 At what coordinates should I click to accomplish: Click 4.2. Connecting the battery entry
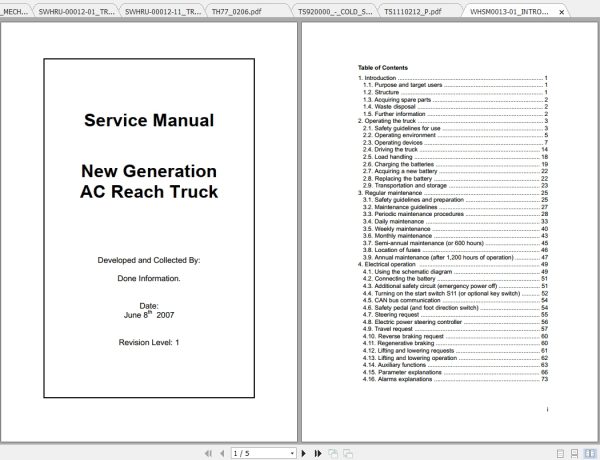pyautogui.click(x=455, y=279)
